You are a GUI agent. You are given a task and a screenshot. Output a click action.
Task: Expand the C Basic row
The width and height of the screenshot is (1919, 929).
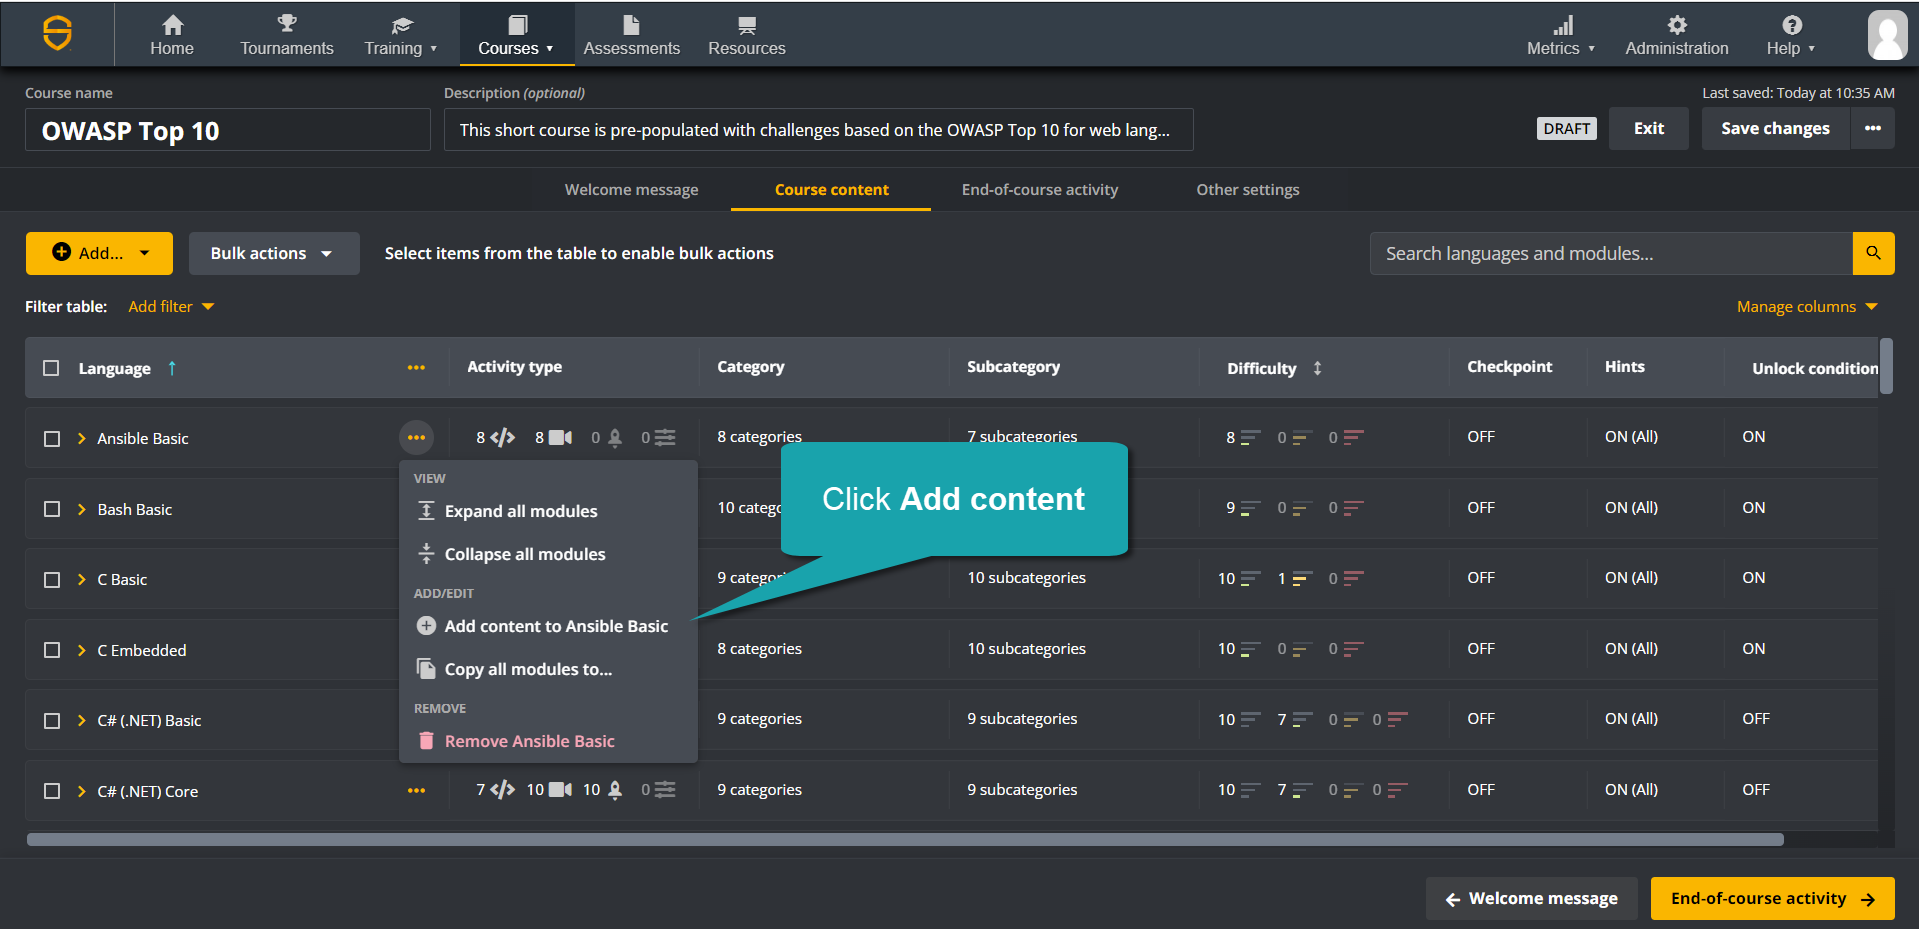[82, 580]
